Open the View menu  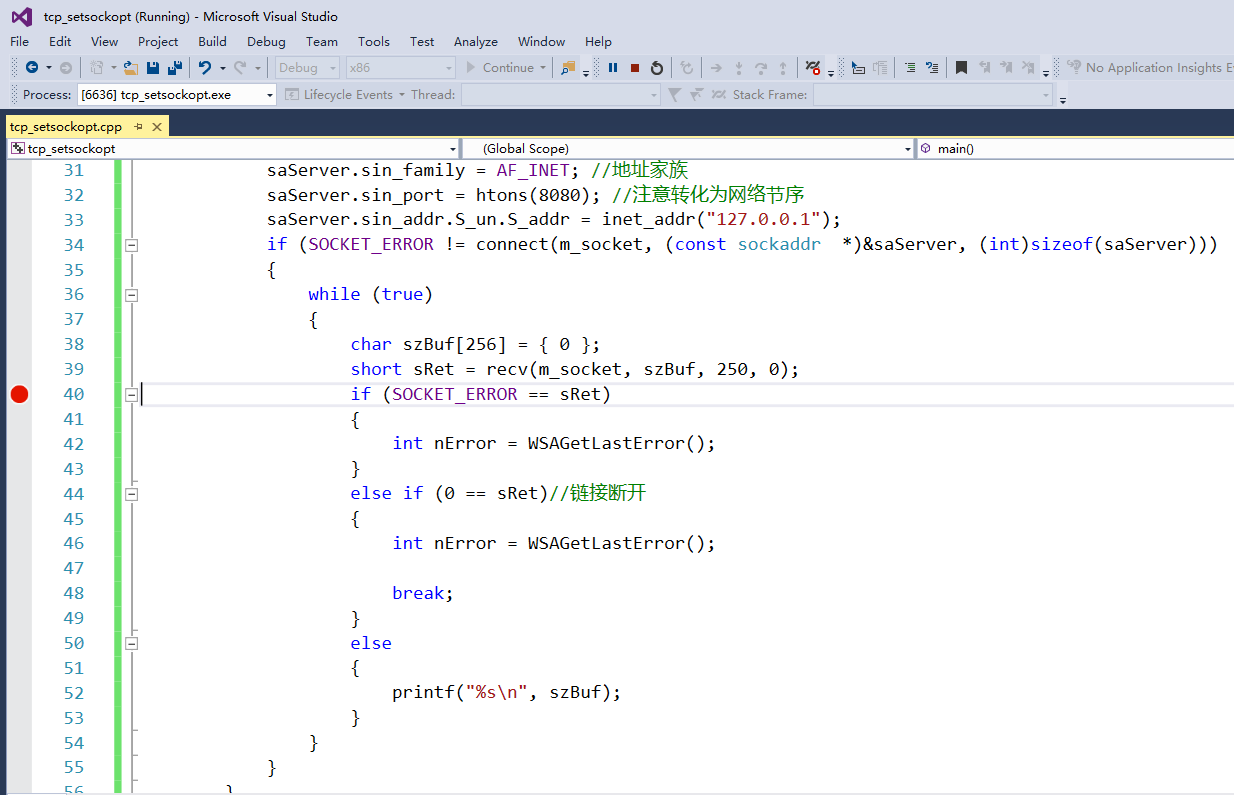tap(104, 41)
